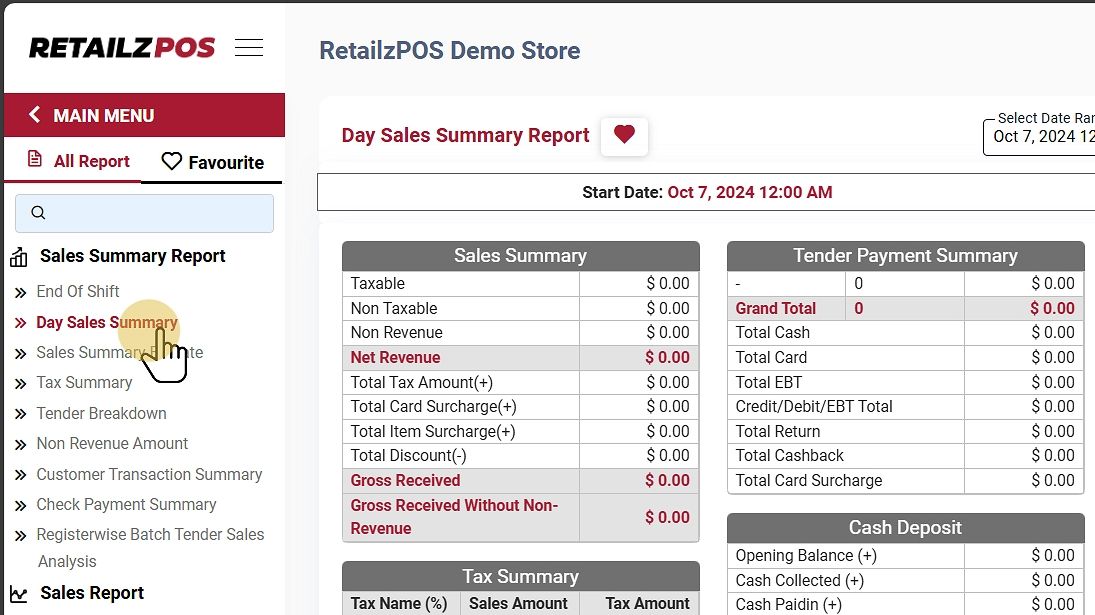Switch to the Favourite tab
Screen dimensions: 1095x615
[x=212, y=162]
